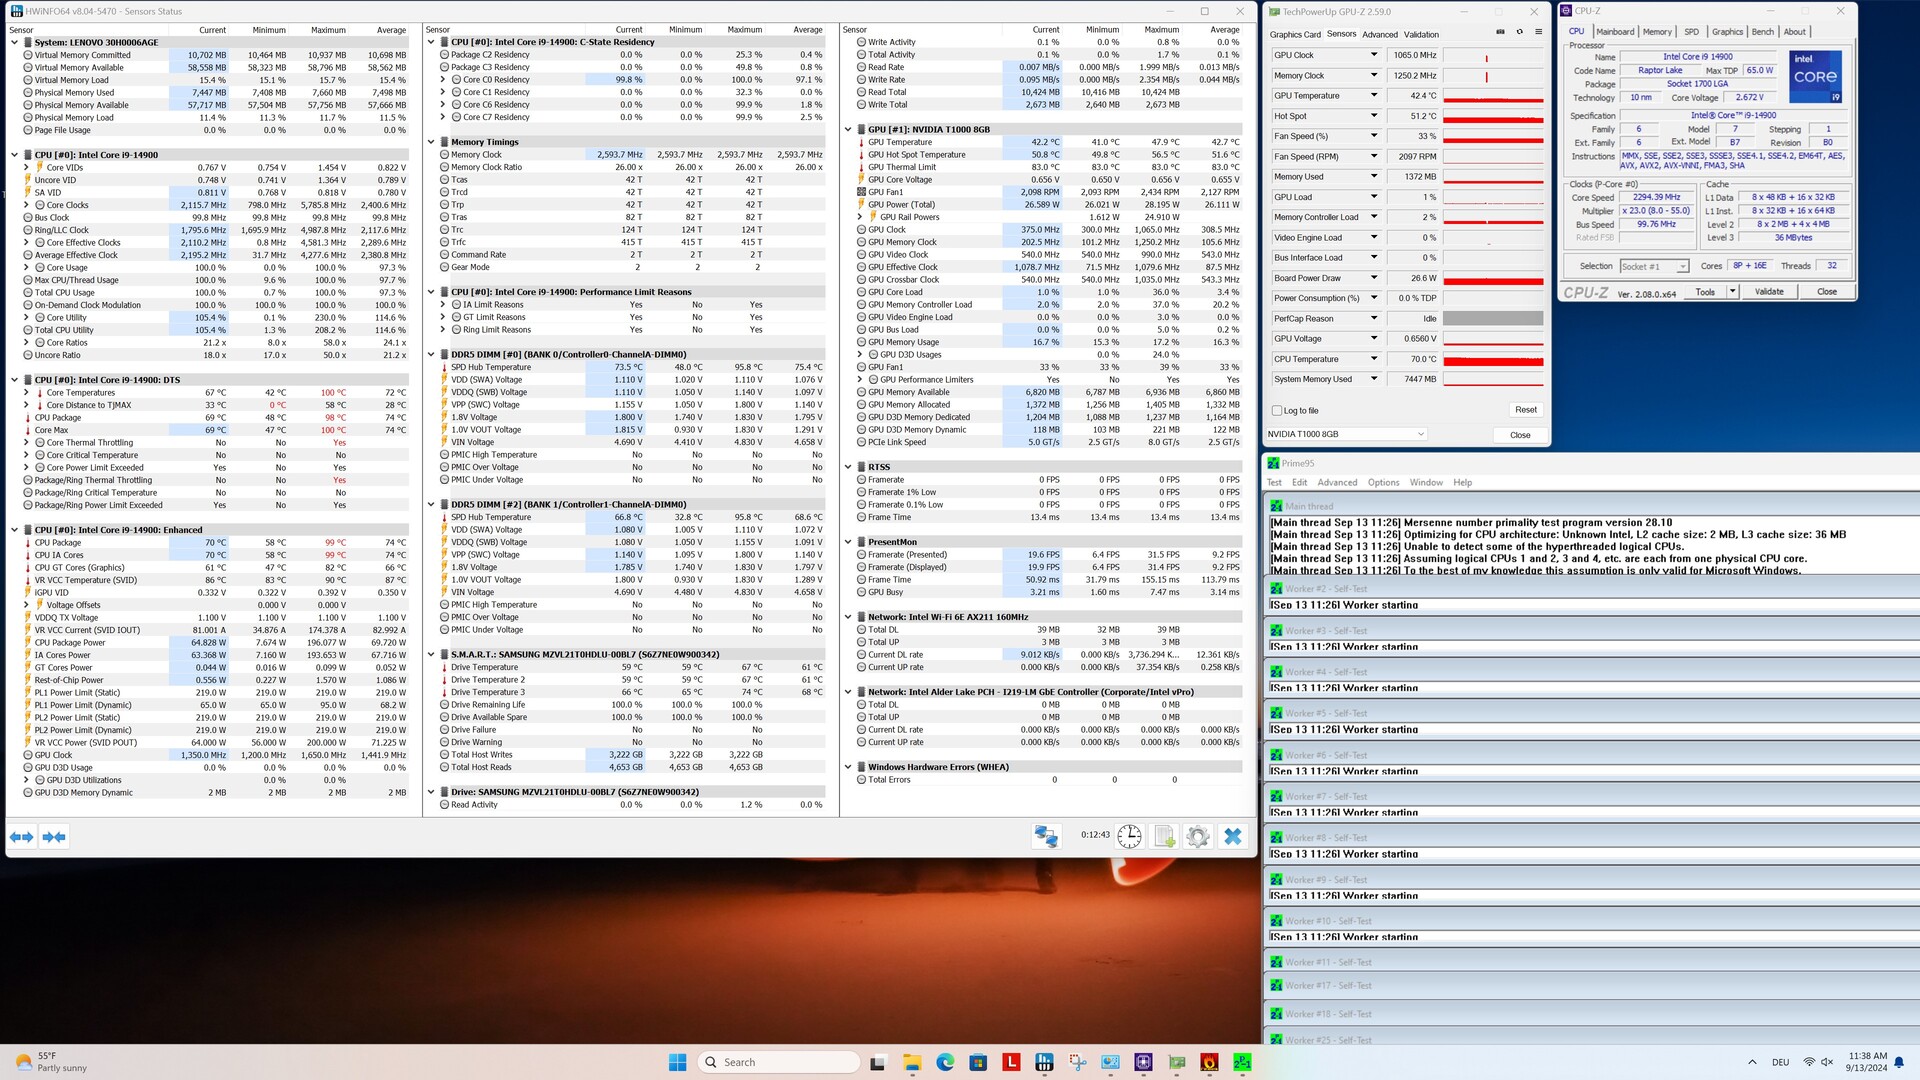Click the GPU-Z refresh icon

pos(1519,32)
